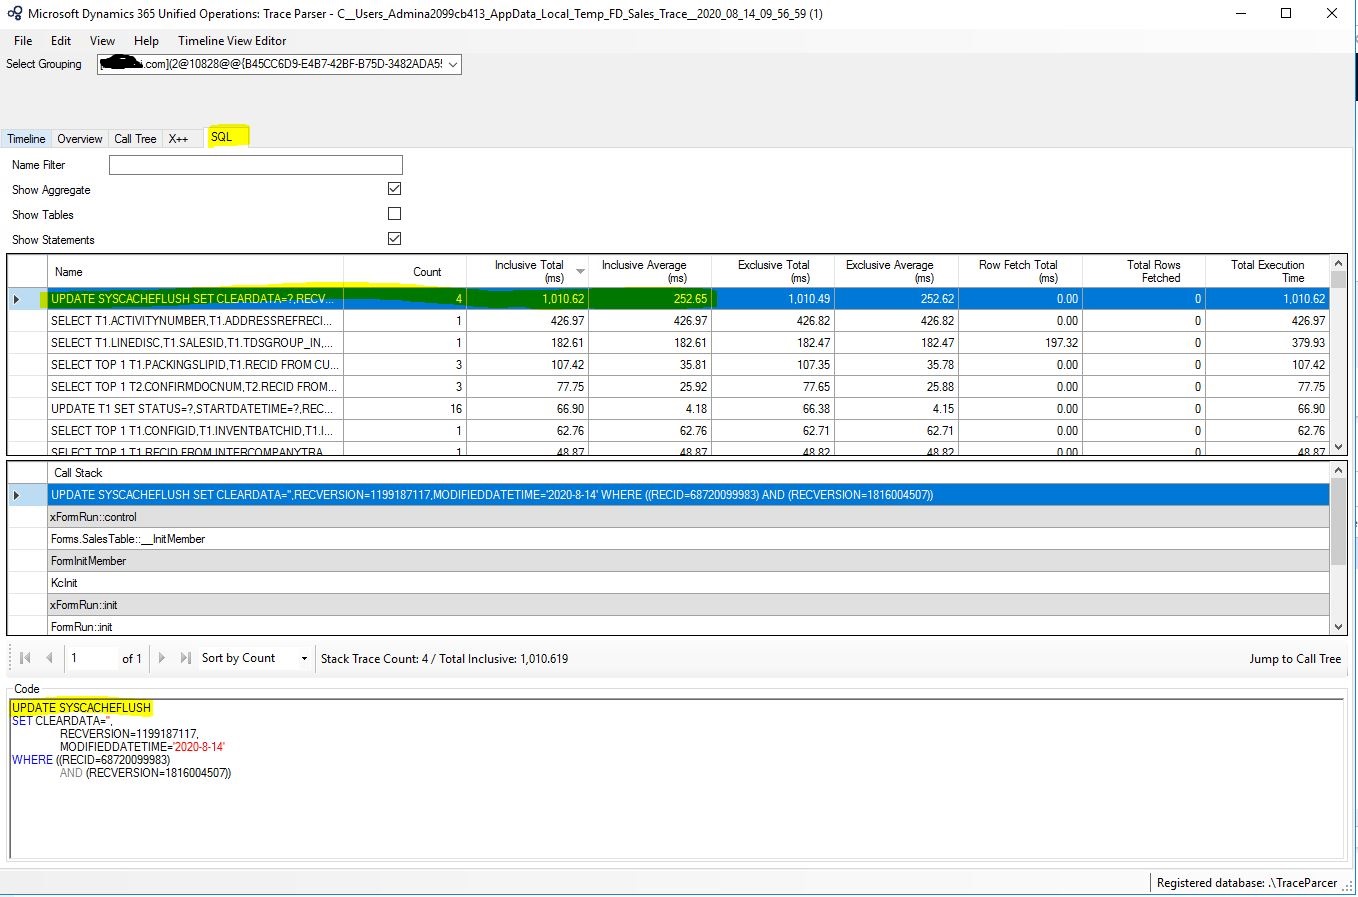
Task: Sort by the Count column header
Action: (404, 272)
